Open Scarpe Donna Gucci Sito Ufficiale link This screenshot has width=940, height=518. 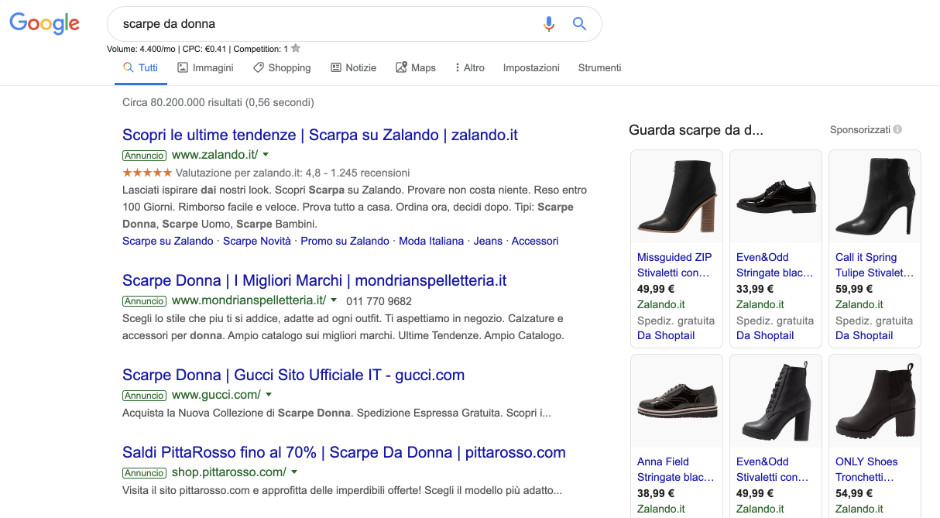[293, 375]
